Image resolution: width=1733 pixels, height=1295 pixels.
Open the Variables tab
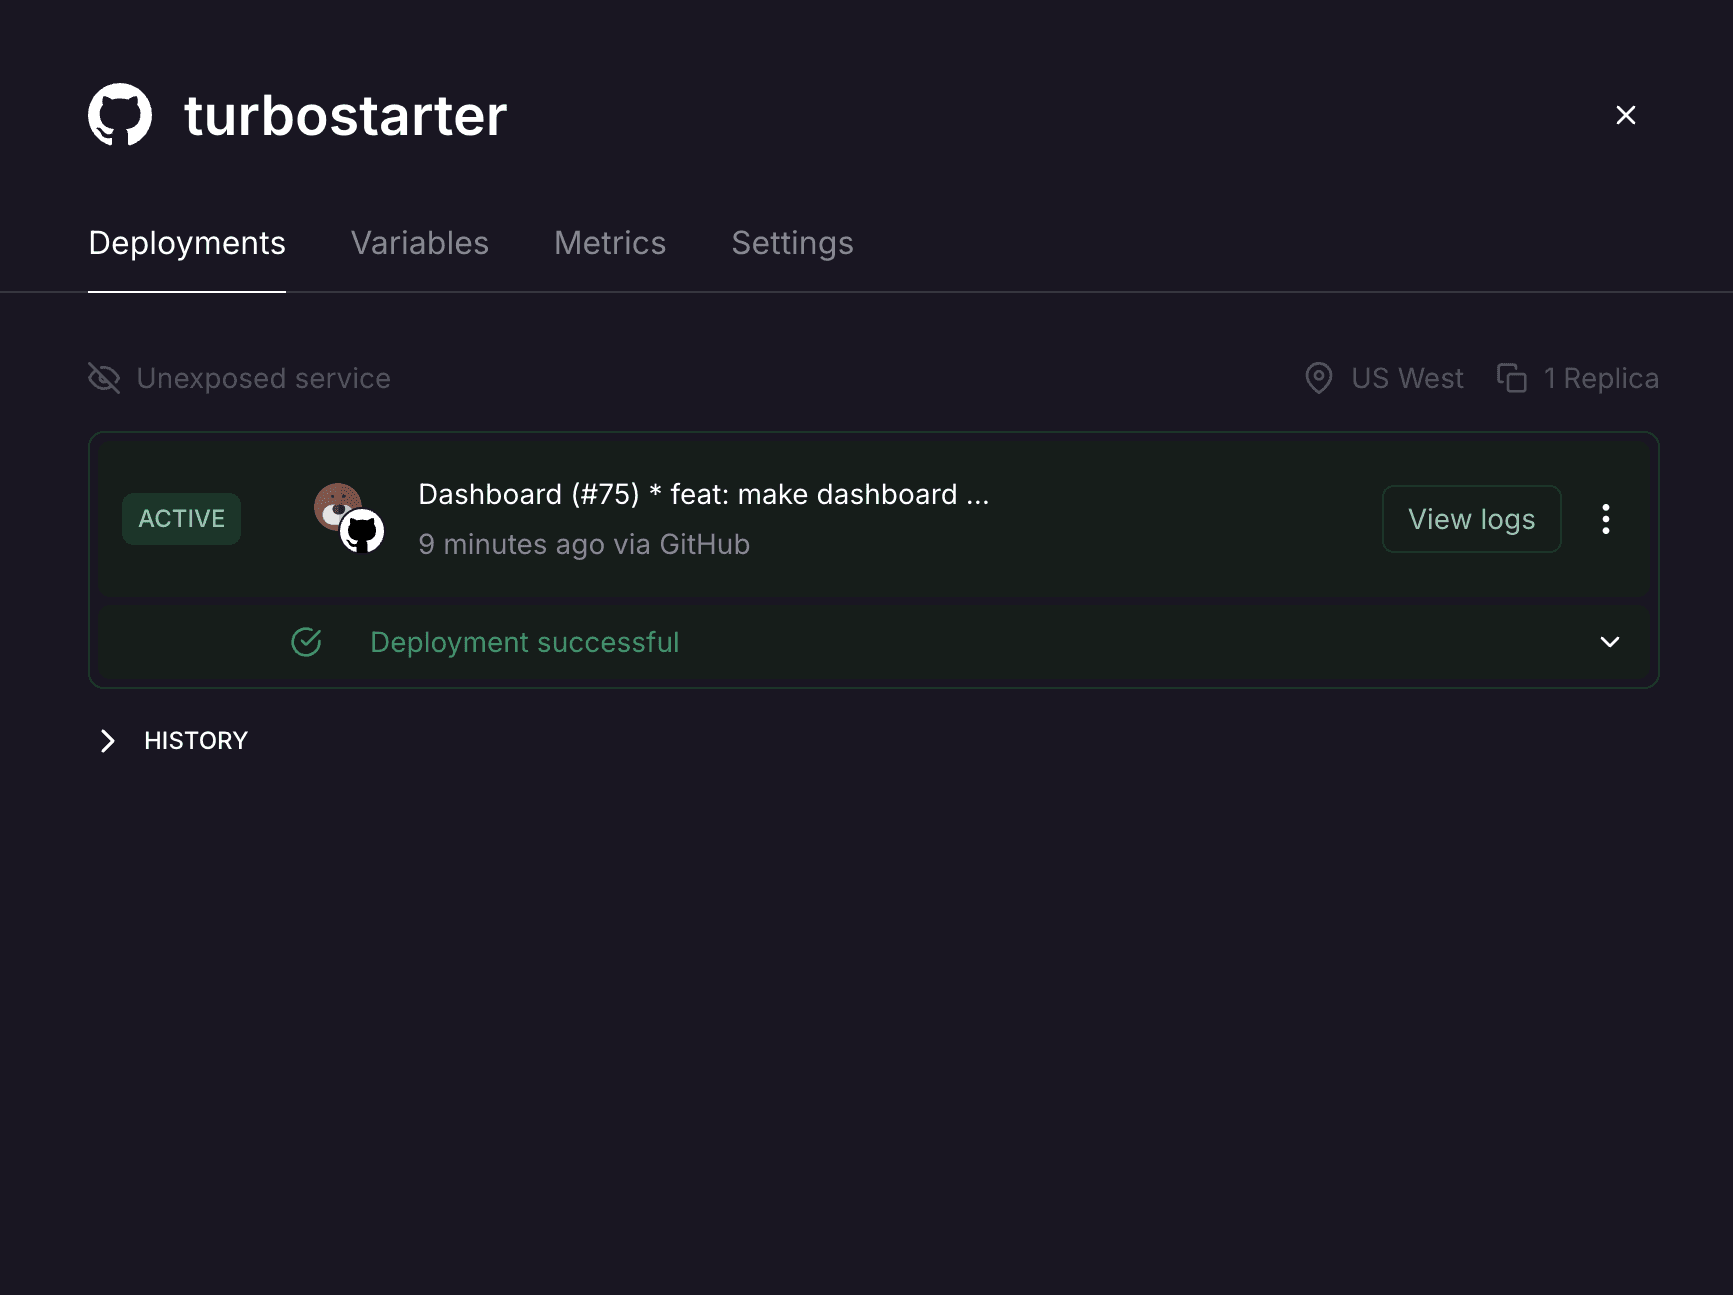tap(420, 243)
